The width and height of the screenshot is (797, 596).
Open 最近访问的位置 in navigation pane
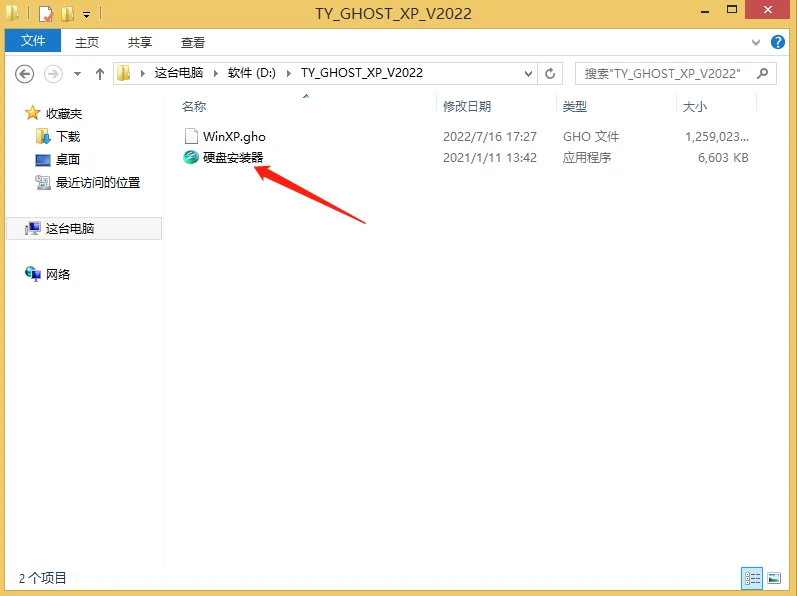[x=98, y=182]
